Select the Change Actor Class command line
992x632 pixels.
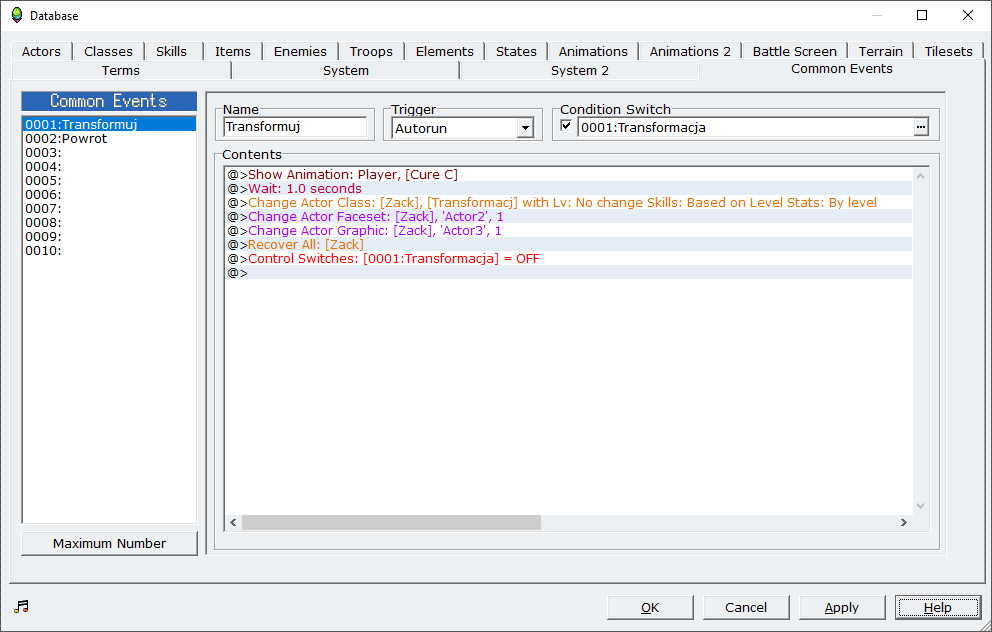tap(569, 202)
